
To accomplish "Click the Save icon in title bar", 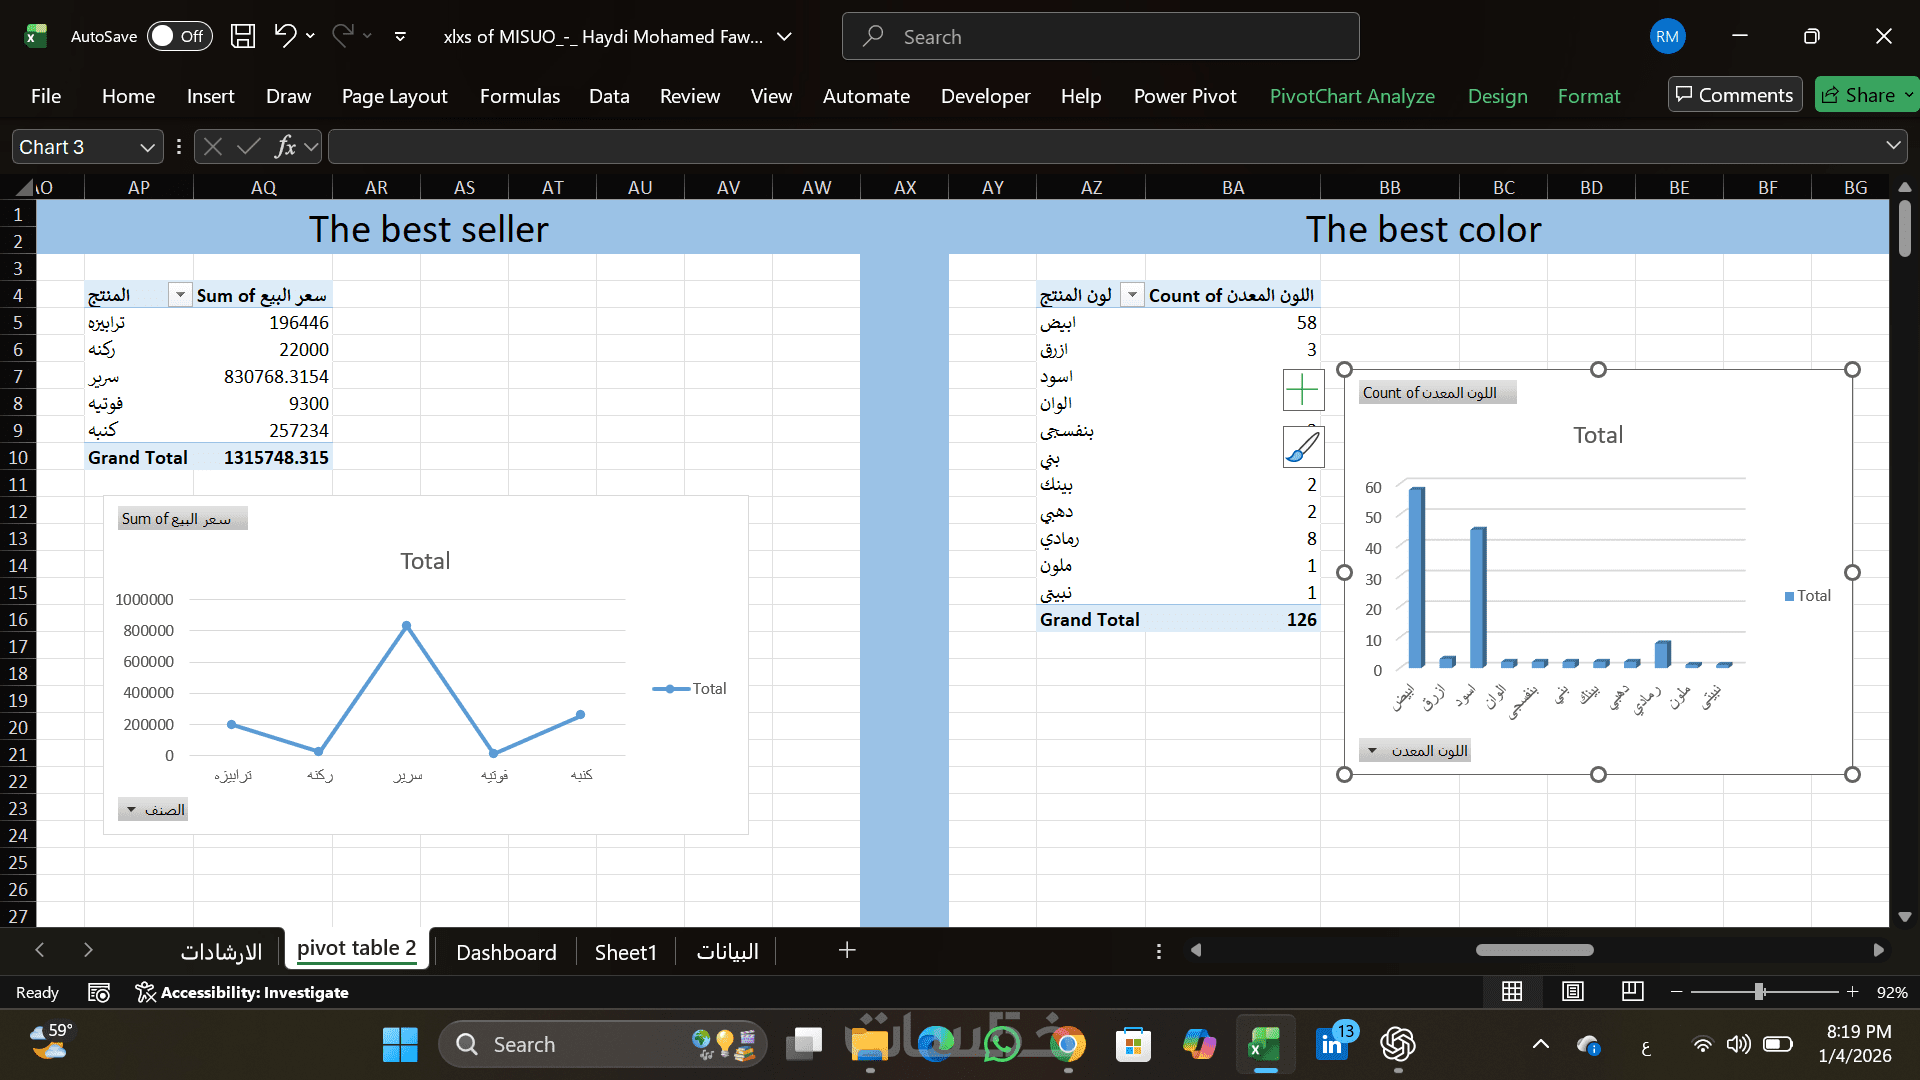I will coord(243,36).
